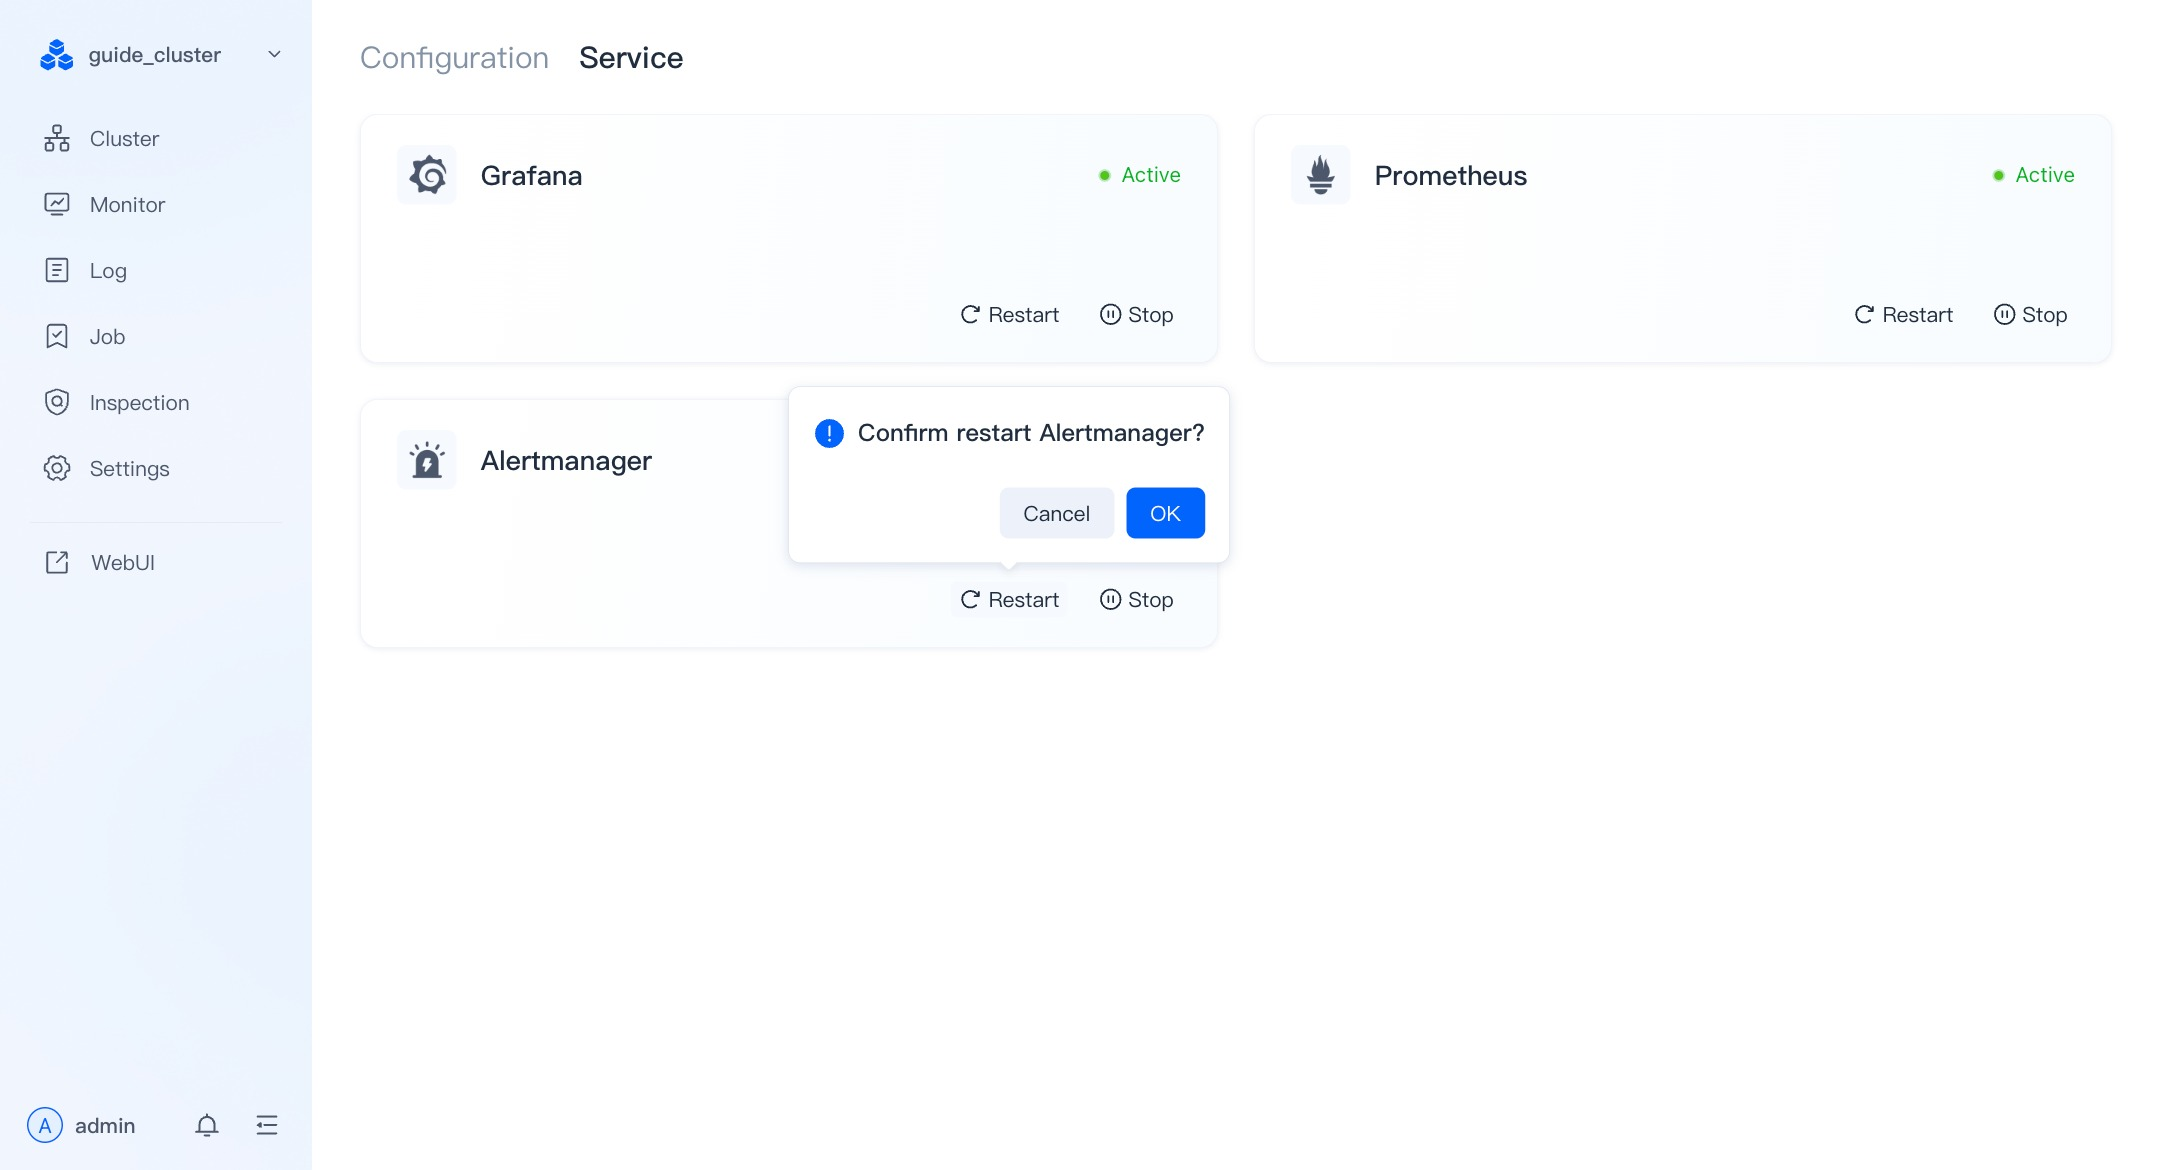
Task: Click the Cluster topology icon
Action: (x=57, y=138)
